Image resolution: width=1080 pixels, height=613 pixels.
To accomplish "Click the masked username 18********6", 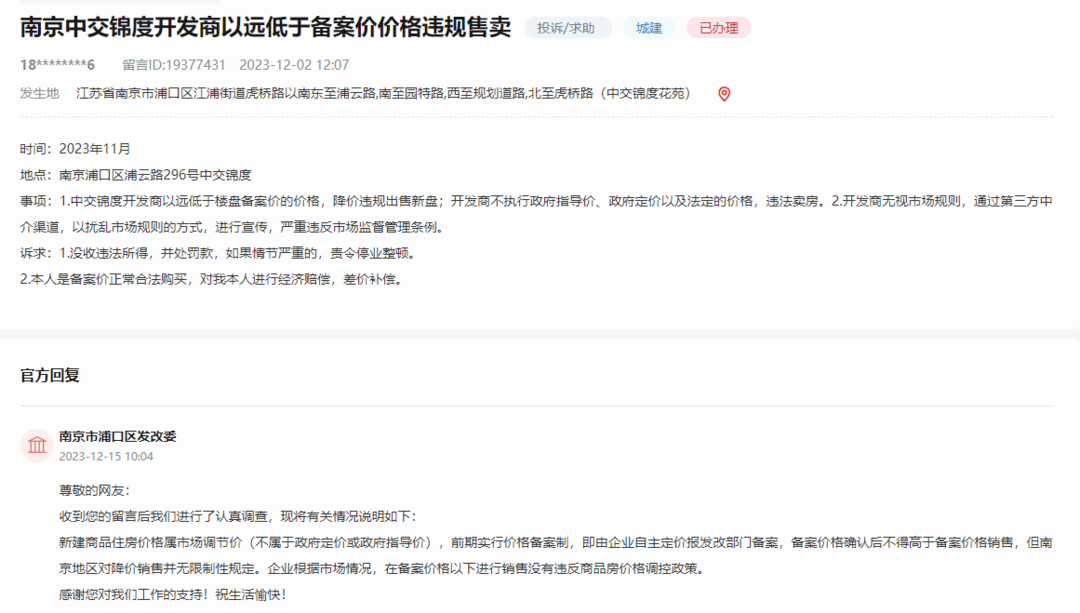I will click(57, 65).
